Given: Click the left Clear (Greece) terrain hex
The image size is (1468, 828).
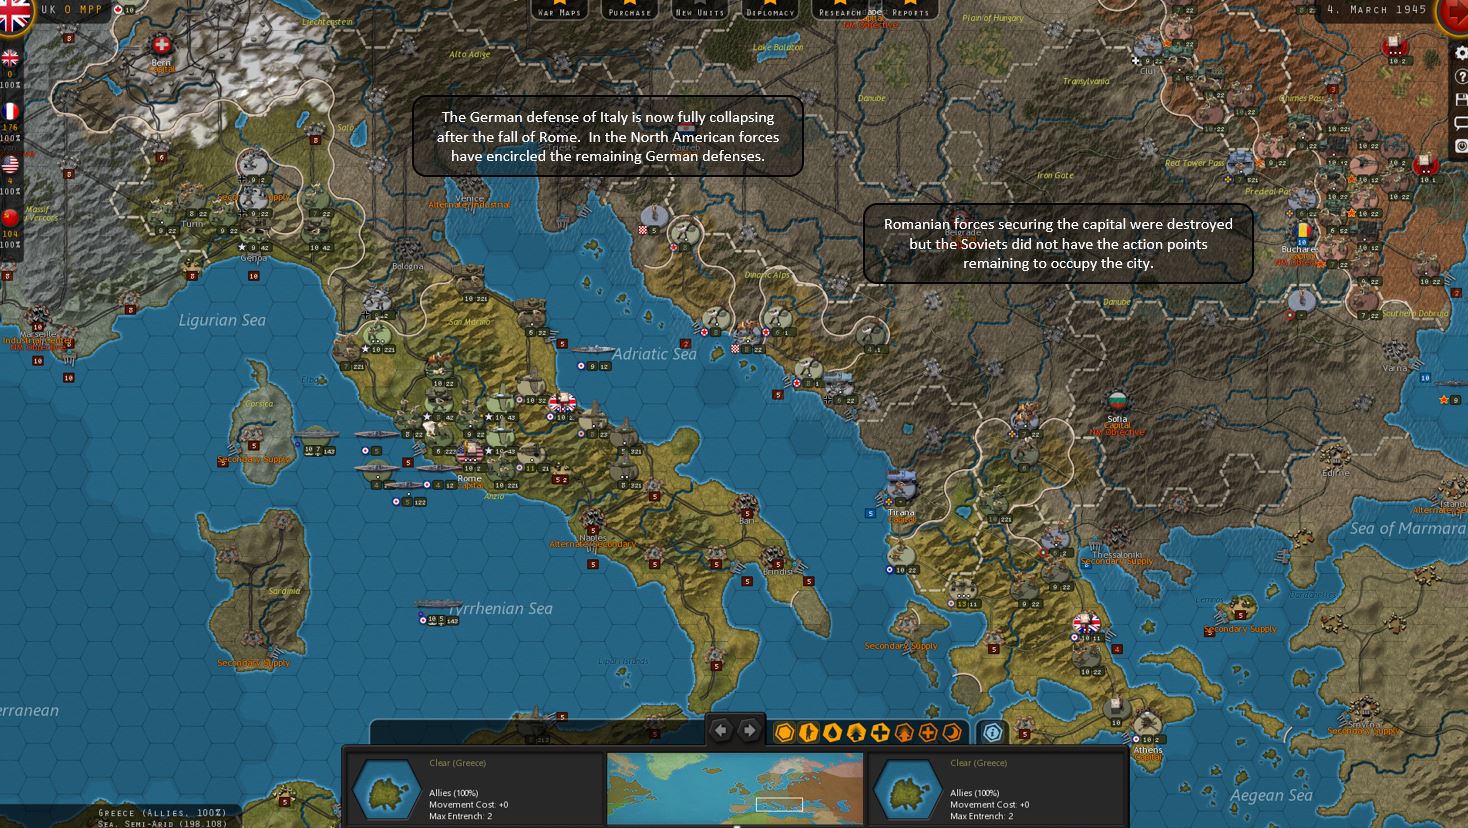Looking at the screenshot, I should click(387, 790).
